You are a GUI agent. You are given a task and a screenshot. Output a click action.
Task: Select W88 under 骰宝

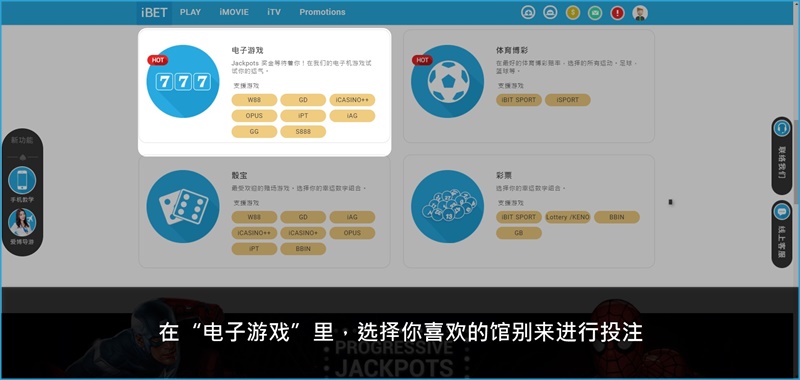[x=254, y=217]
